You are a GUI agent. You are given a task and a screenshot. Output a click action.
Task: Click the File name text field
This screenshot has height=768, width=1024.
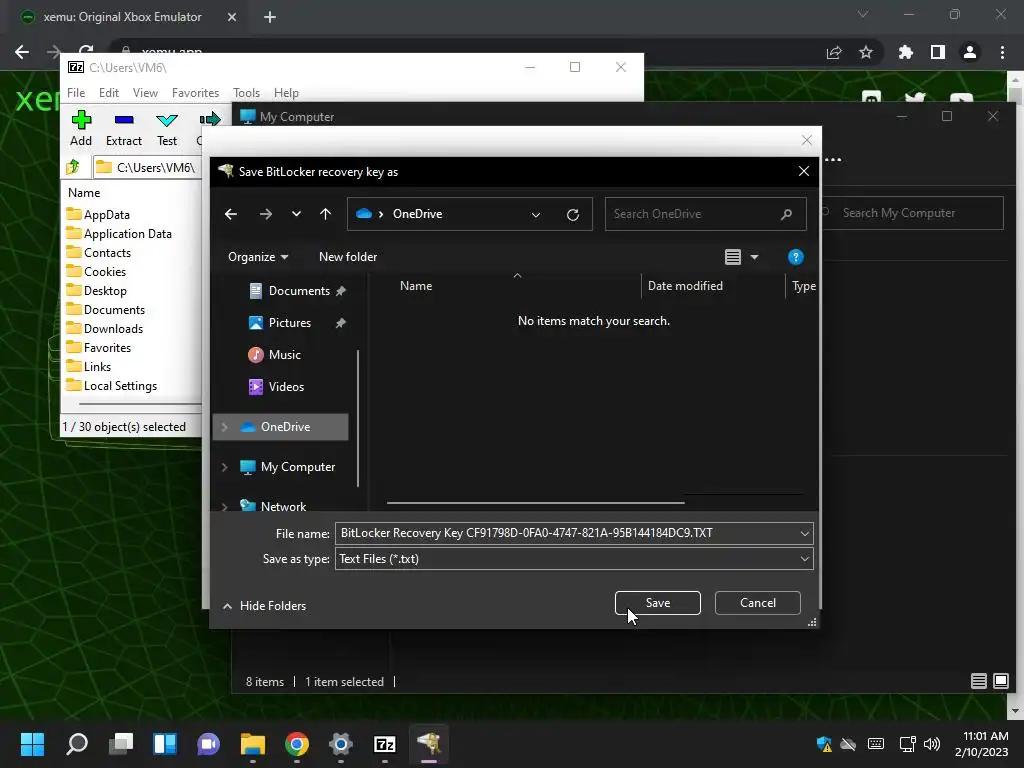coord(566,533)
